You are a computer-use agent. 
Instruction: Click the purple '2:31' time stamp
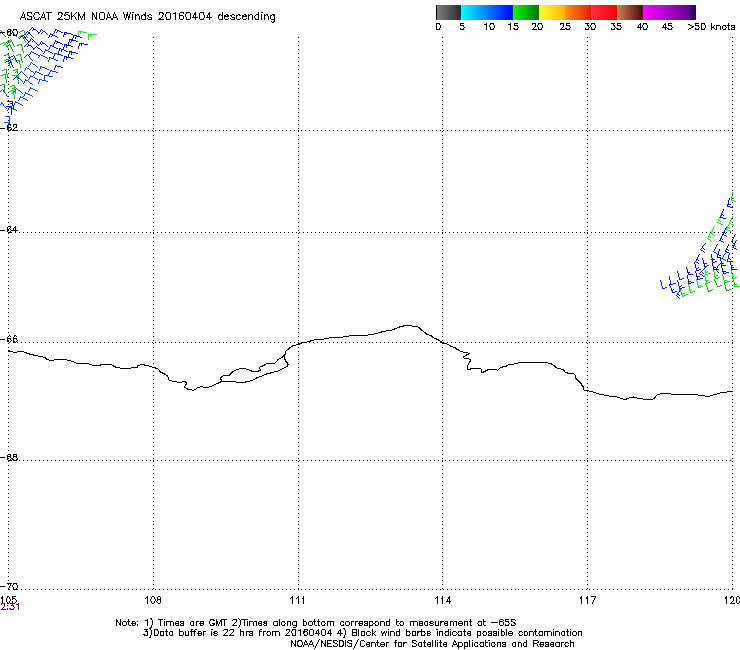[x=10, y=607]
